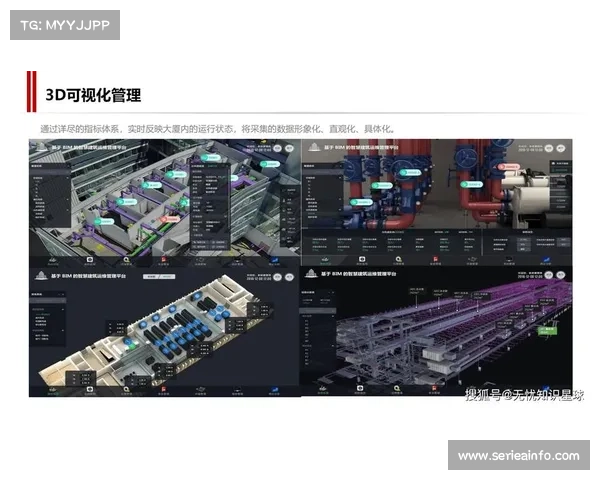Open red document icon in pipe-network panel's bottom bar

434,389
